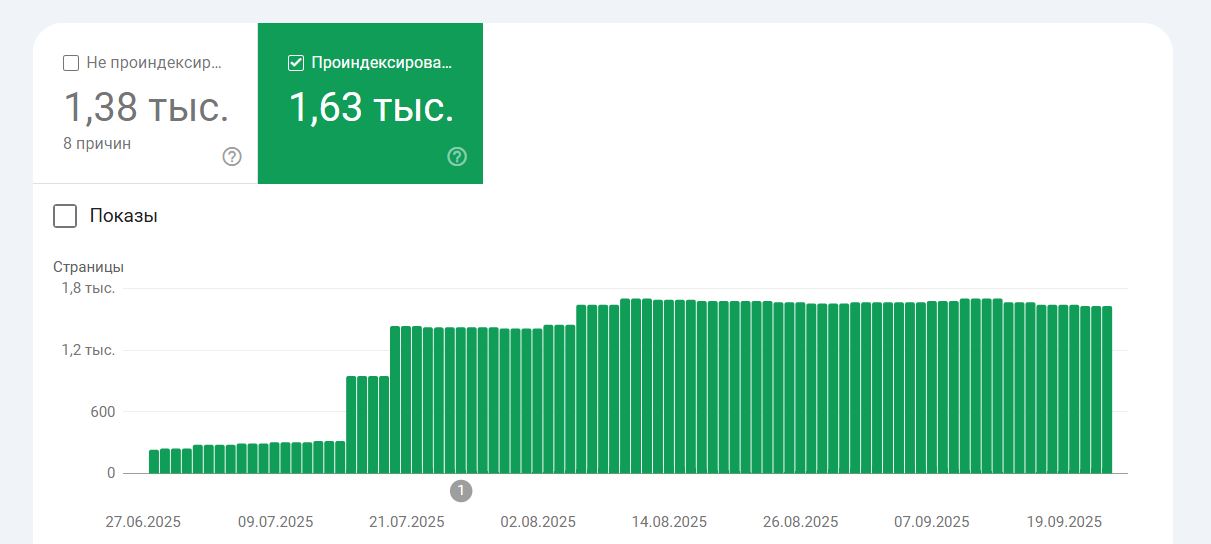The image size is (1211, 544).
Task: Click the "600" y-axis label
Action: [103, 412]
